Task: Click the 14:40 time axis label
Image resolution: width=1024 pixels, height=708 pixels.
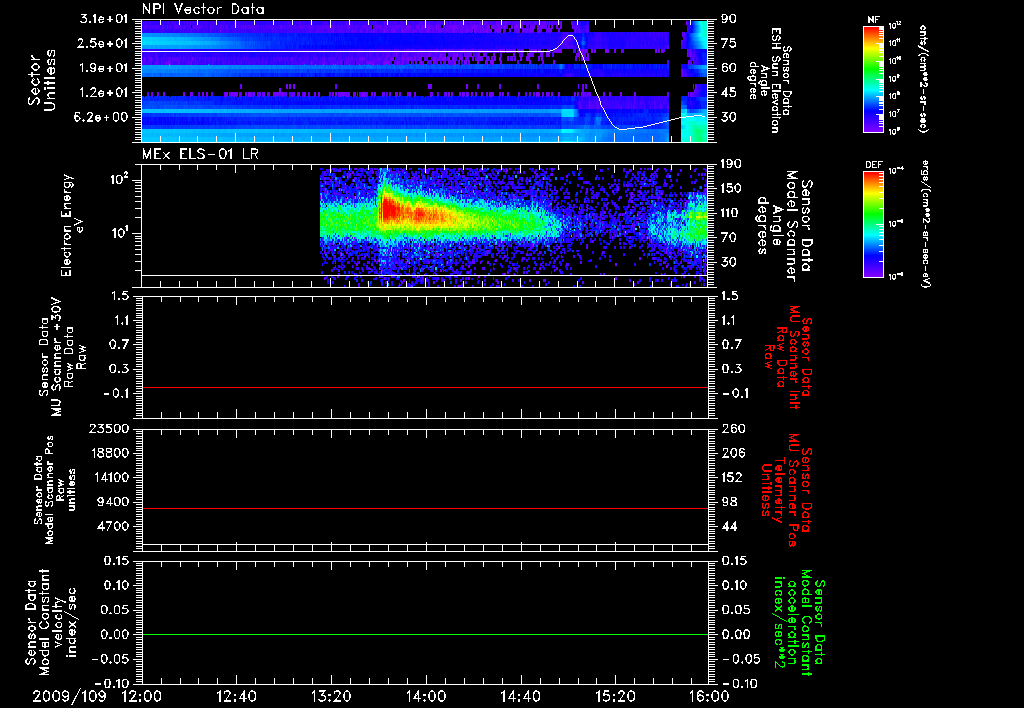Action: tap(520, 696)
